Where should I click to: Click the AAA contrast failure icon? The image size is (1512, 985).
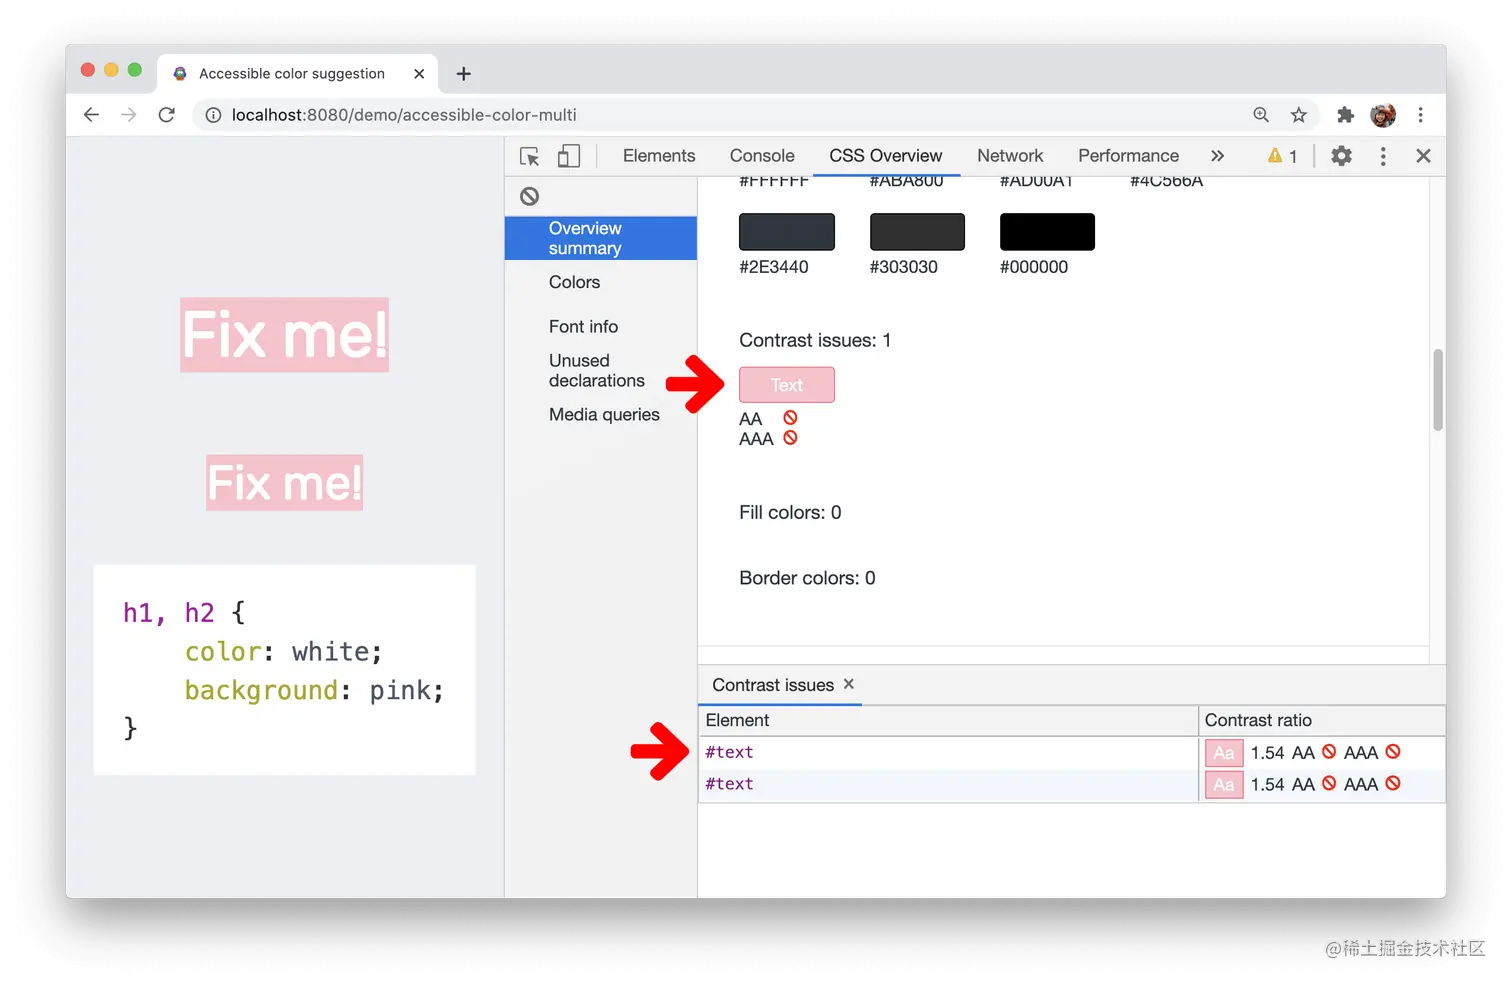[x=789, y=438]
